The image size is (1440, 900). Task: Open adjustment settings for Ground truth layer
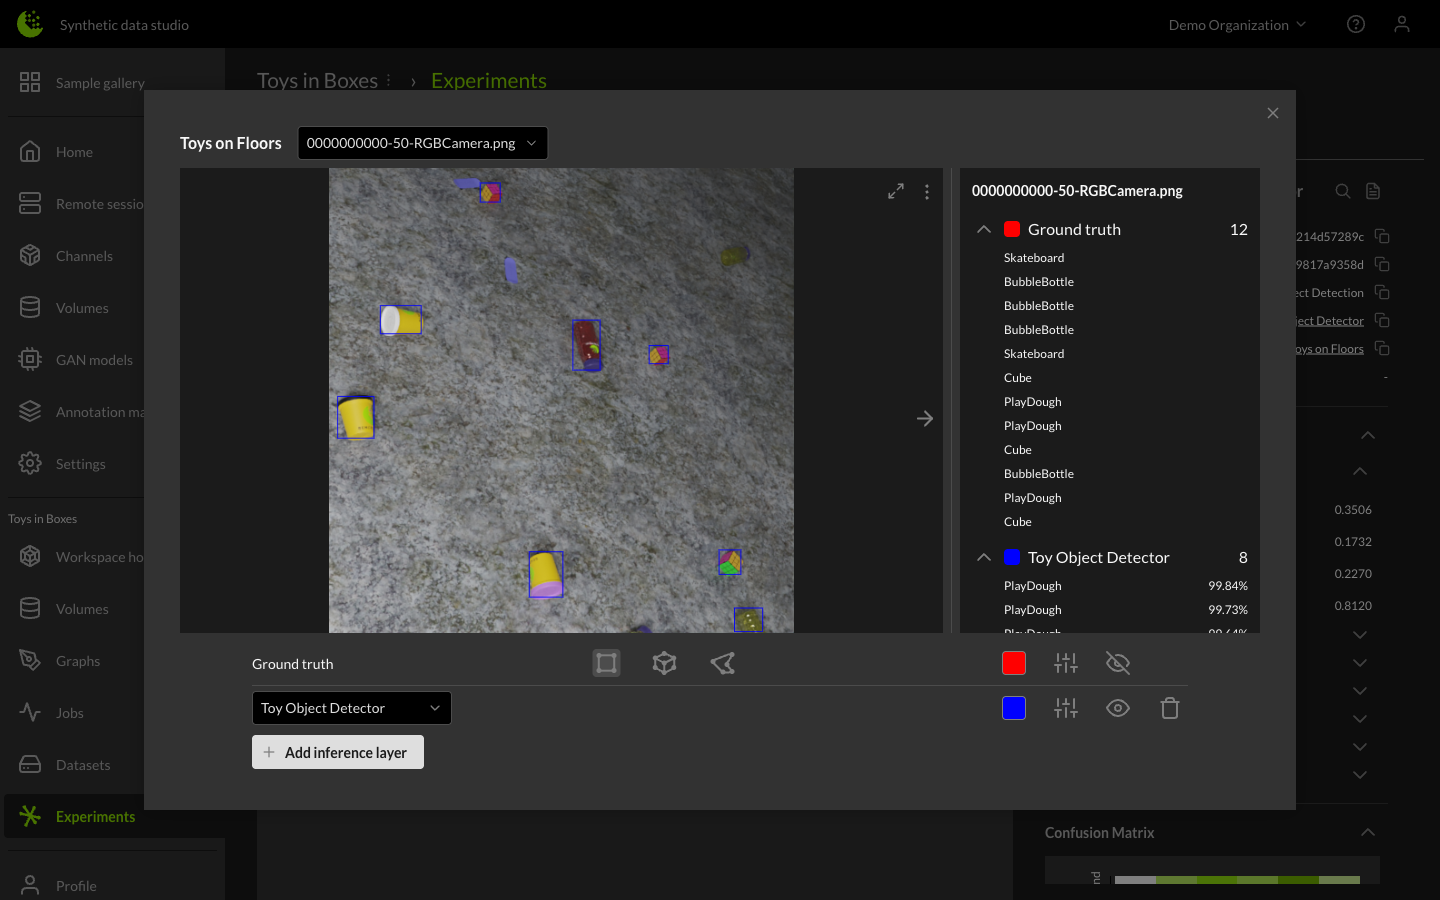[x=1066, y=663]
